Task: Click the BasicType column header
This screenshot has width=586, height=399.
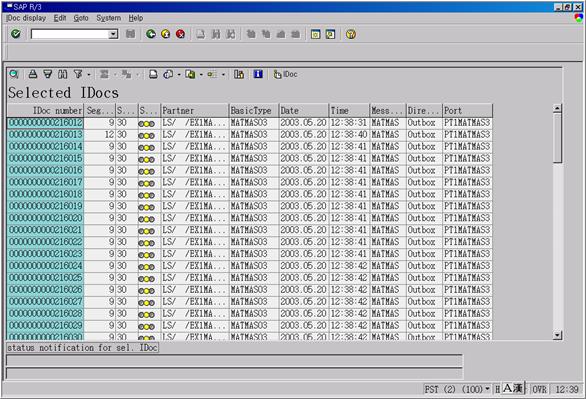Action: coord(254,111)
